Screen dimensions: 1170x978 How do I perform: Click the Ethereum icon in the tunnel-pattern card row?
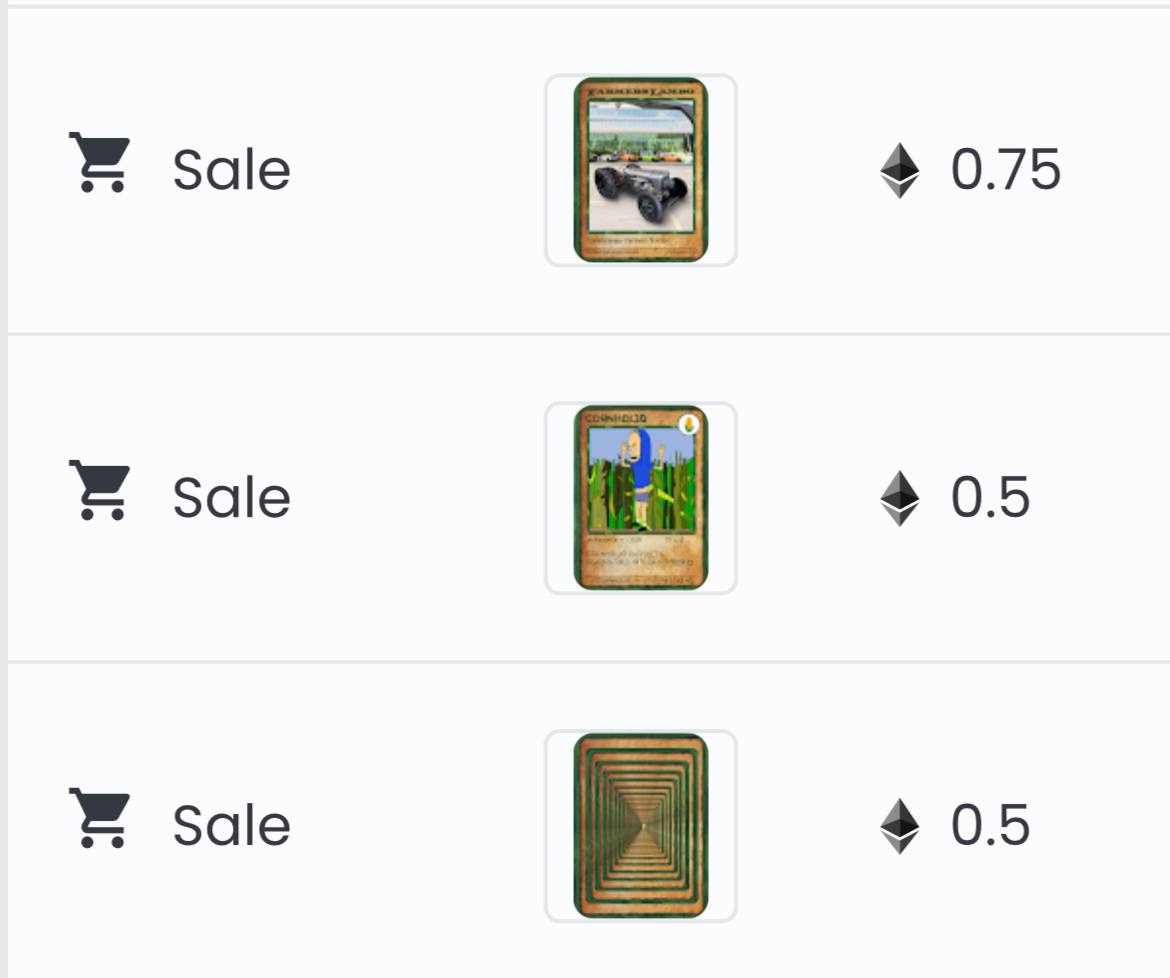(899, 826)
